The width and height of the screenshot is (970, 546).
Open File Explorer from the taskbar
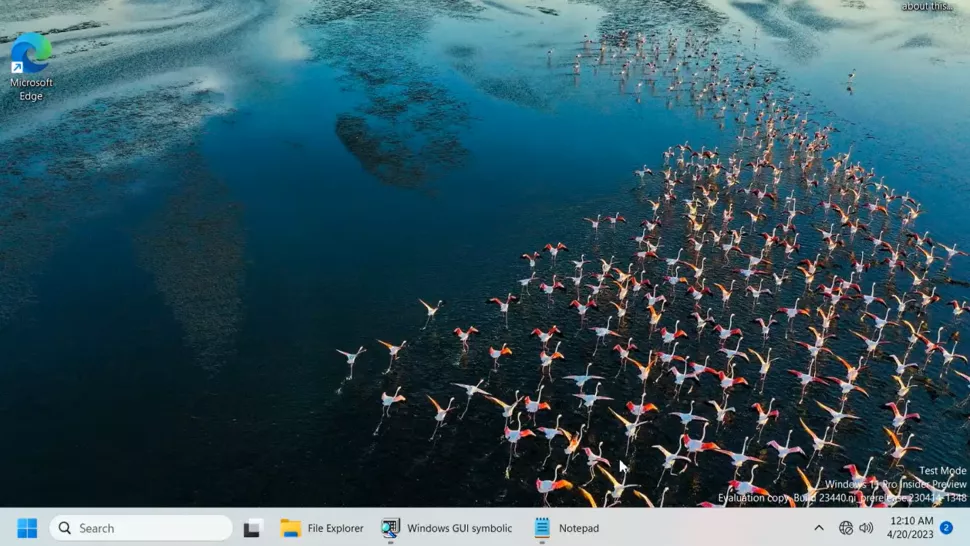[x=322, y=528]
